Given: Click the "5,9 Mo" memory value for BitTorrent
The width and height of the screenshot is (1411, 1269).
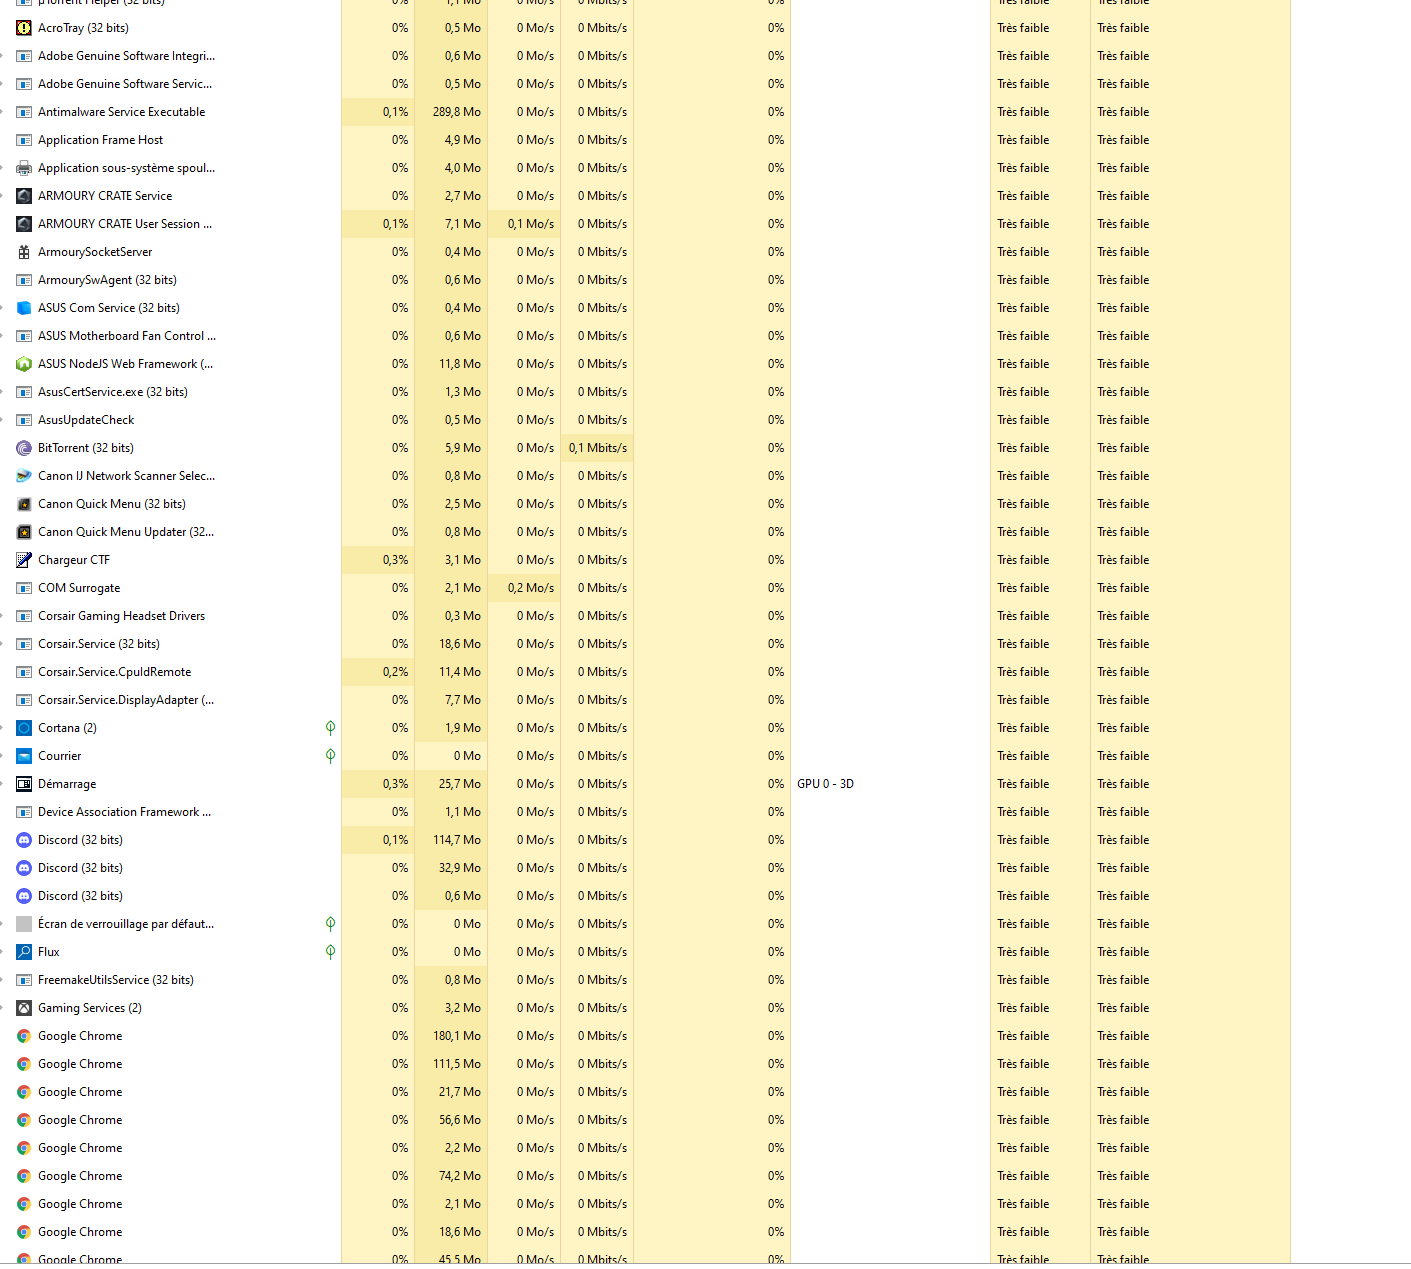Looking at the screenshot, I should (x=463, y=448).
